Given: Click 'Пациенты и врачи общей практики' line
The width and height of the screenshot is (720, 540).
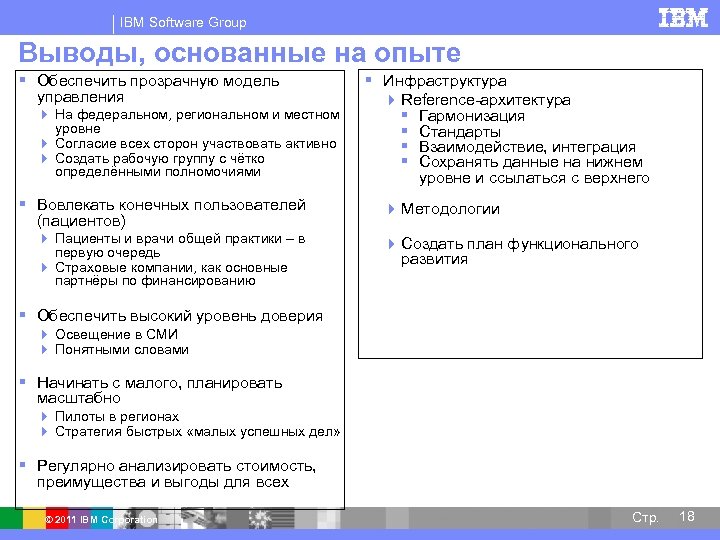Looking at the screenshot, I should point(180,245).
